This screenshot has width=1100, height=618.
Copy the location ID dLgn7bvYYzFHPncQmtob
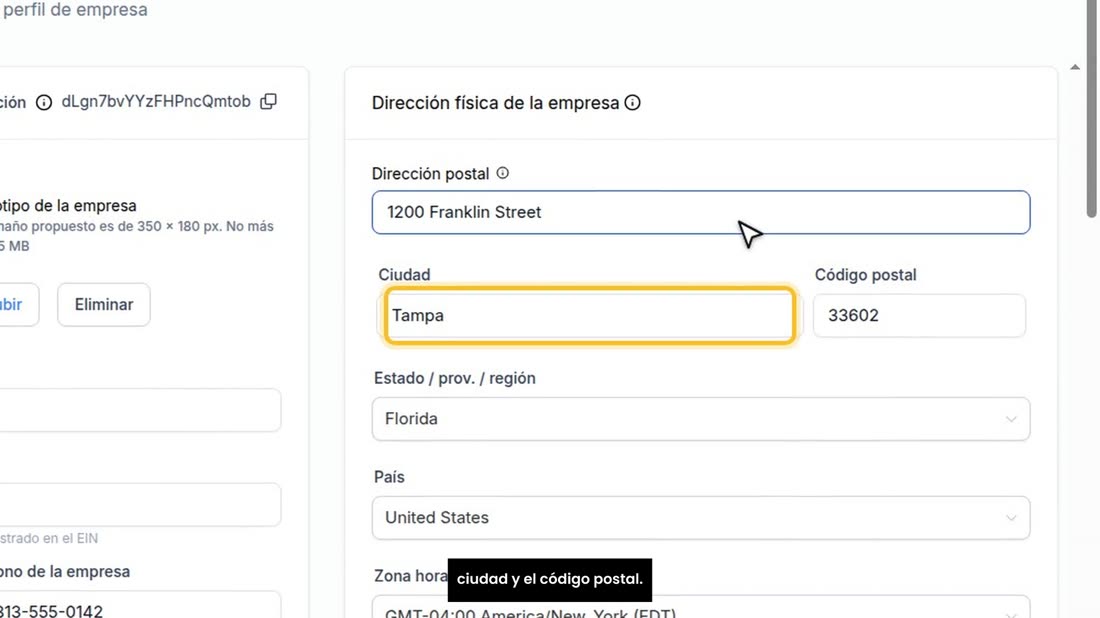(x=268, y=102)
